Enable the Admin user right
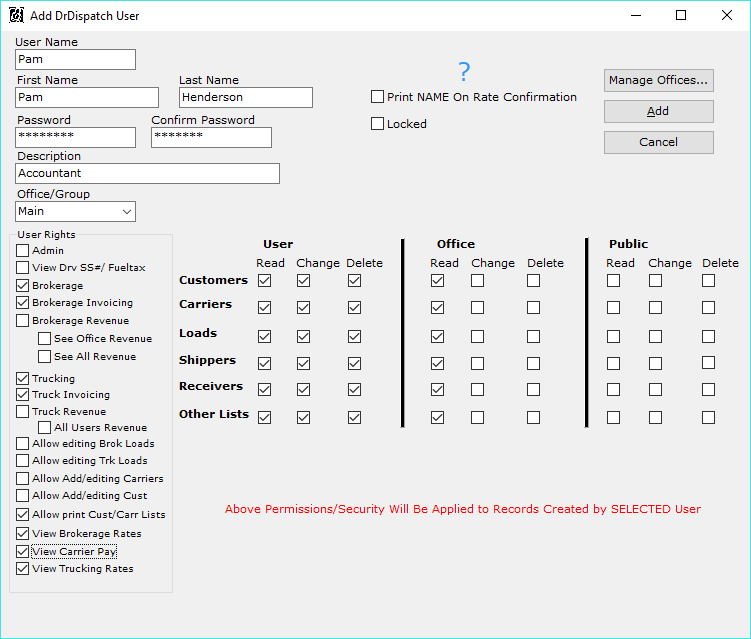751x639 pixels. point(23,251)
